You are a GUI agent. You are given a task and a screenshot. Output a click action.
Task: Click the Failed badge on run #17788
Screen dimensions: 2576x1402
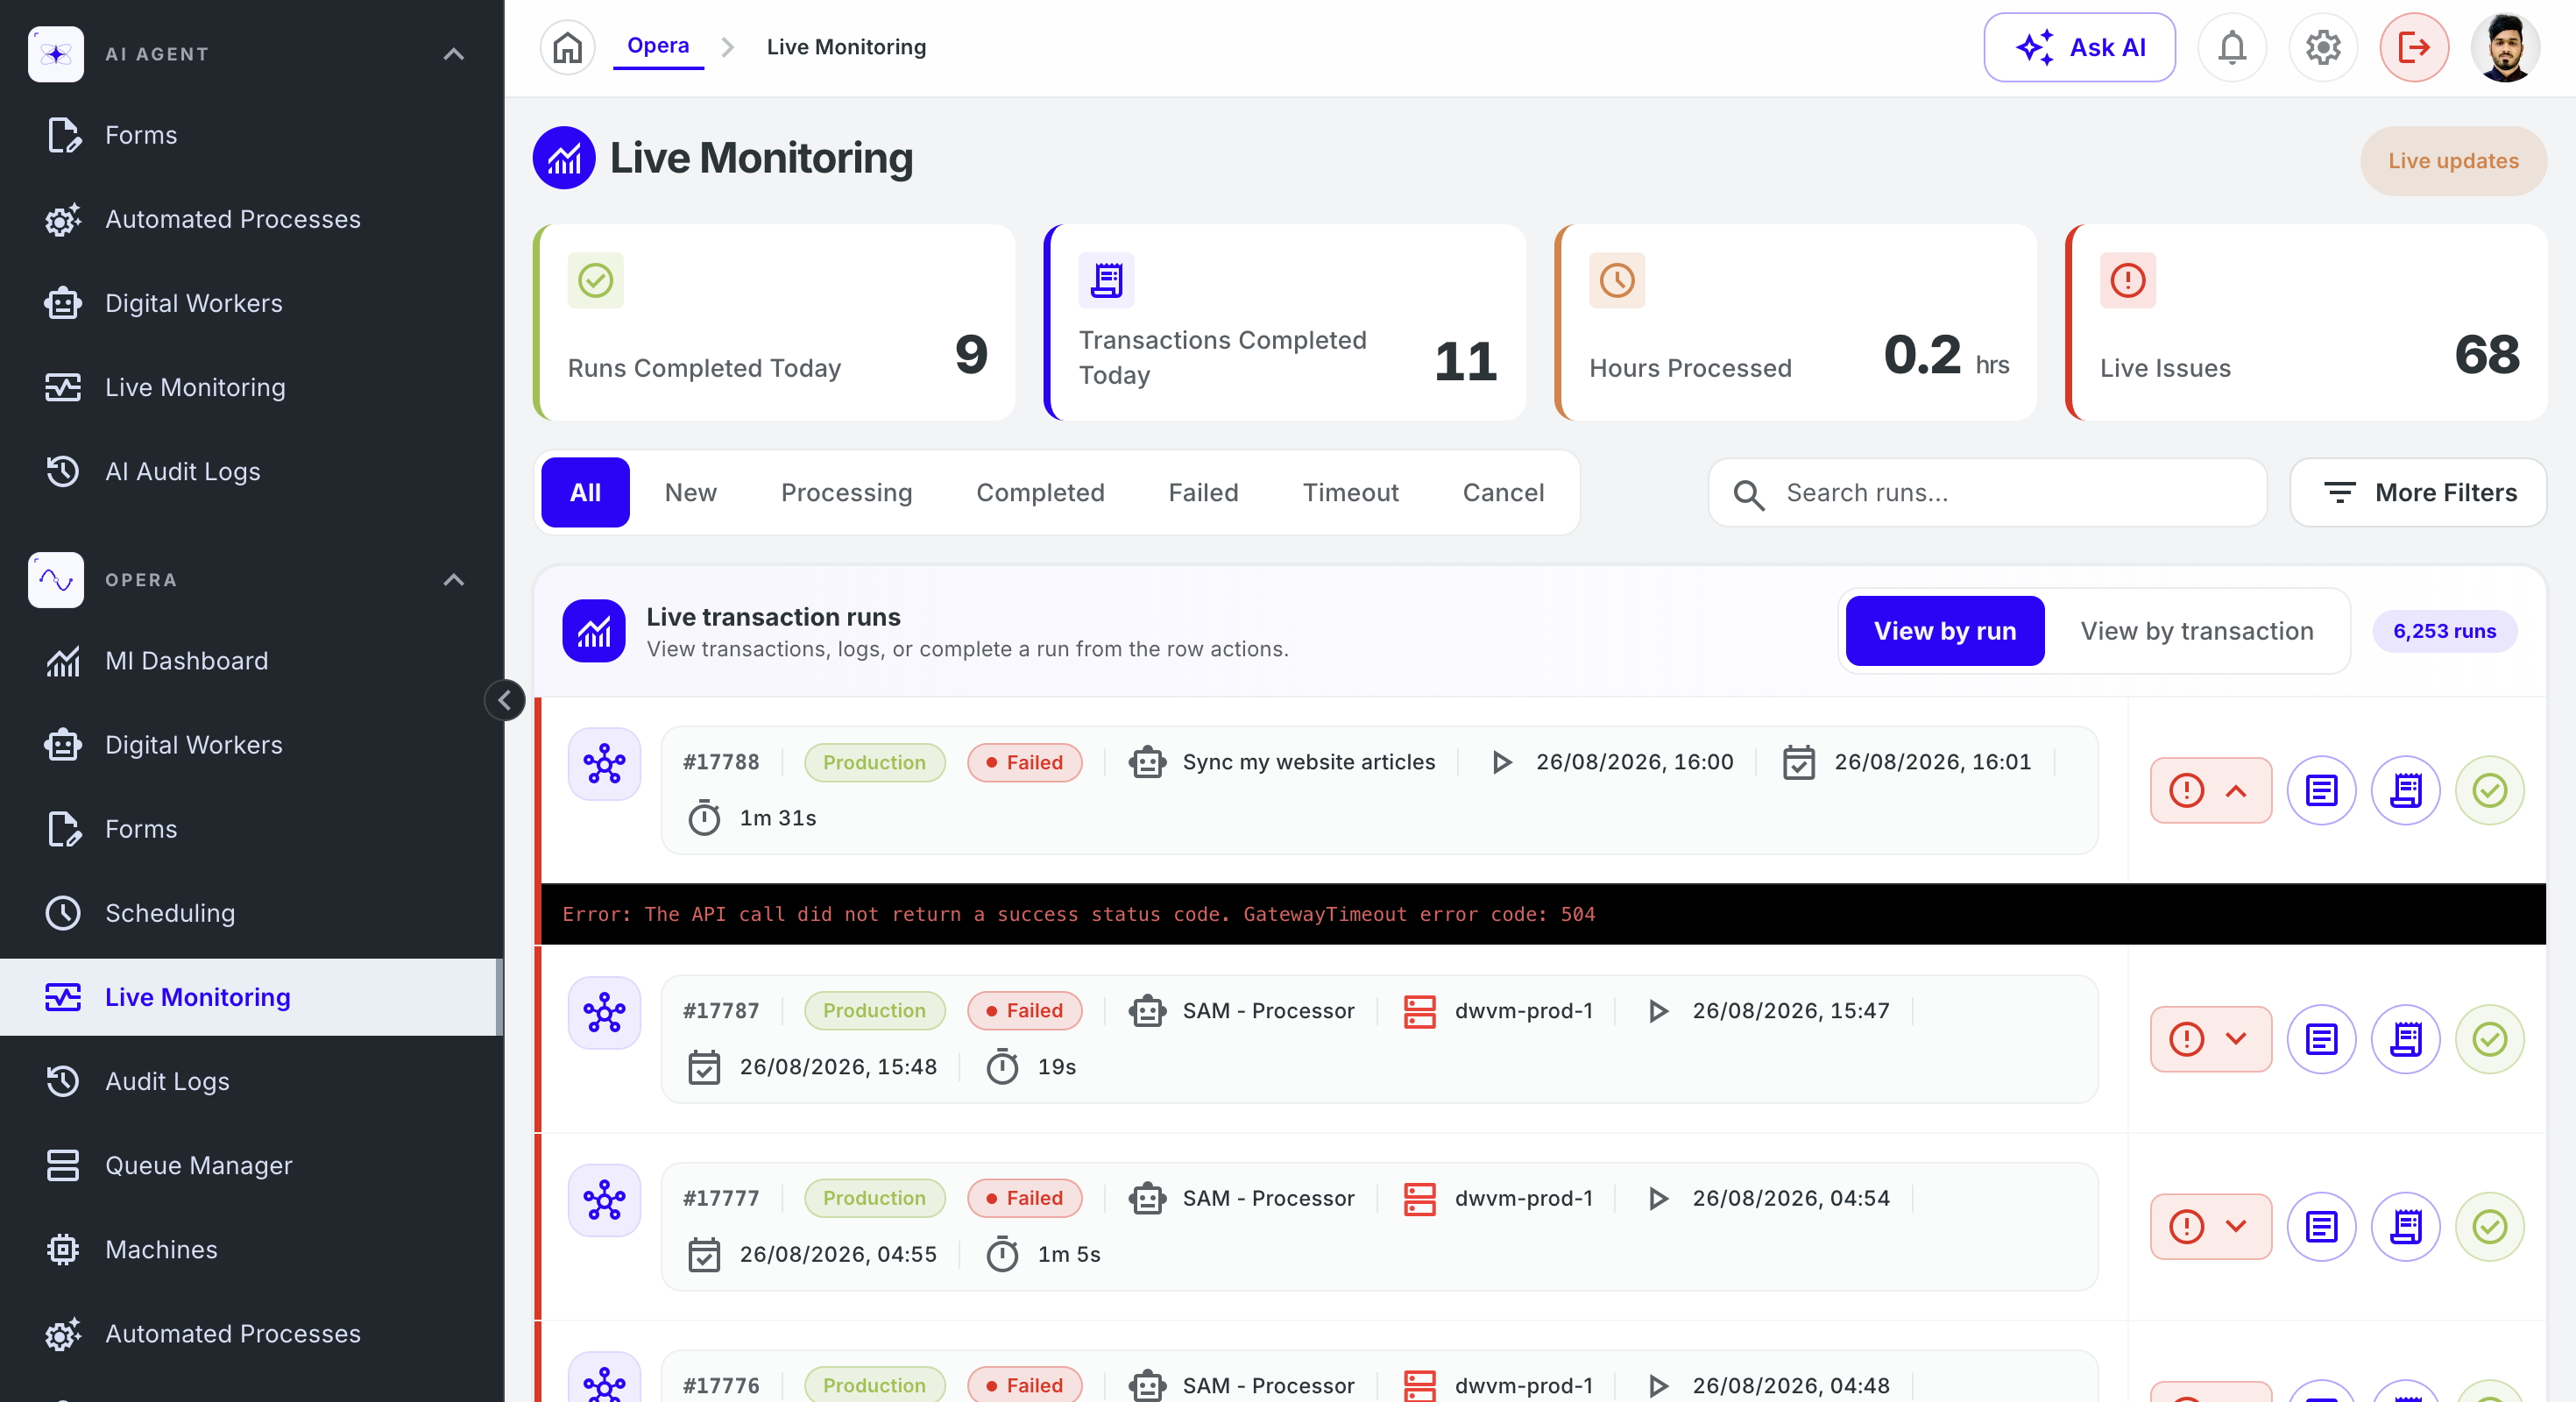coord(1024,762)
